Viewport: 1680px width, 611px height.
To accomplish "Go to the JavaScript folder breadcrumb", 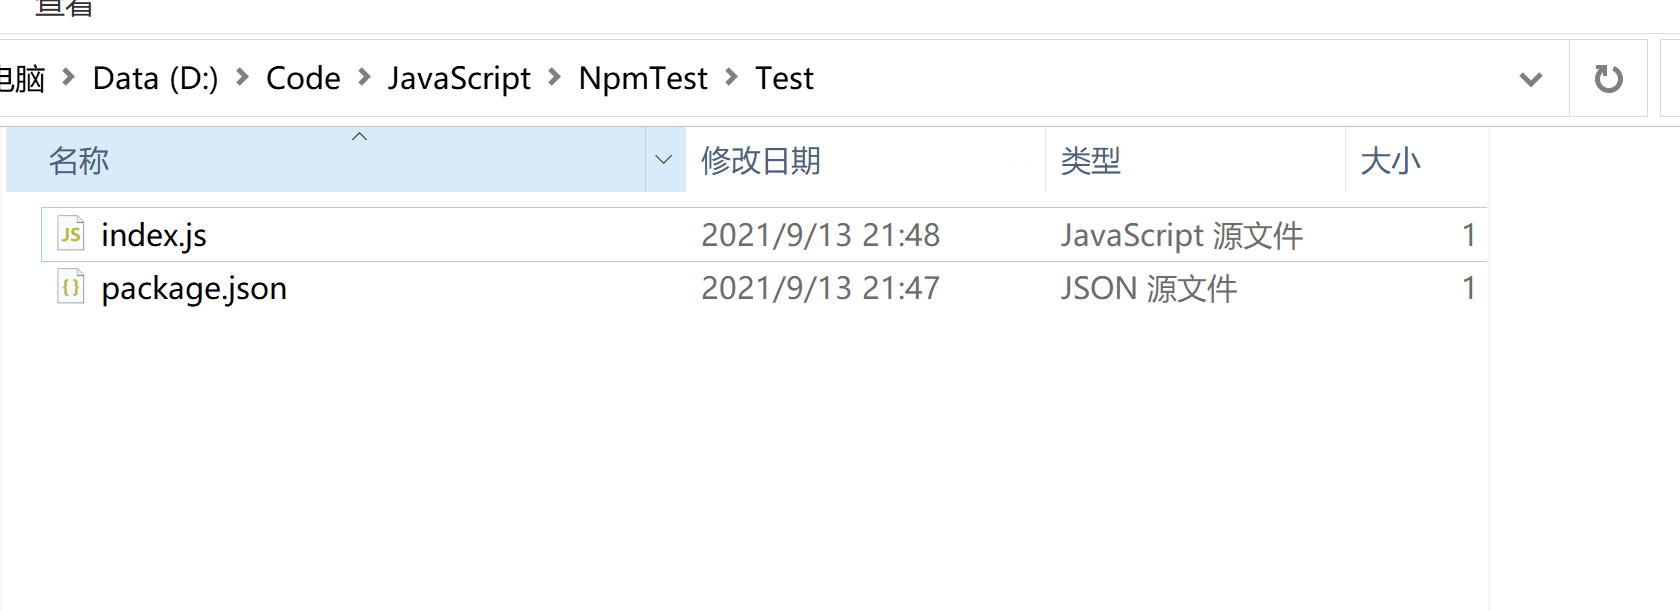I will pyautogui.click(x=459, y=78).
